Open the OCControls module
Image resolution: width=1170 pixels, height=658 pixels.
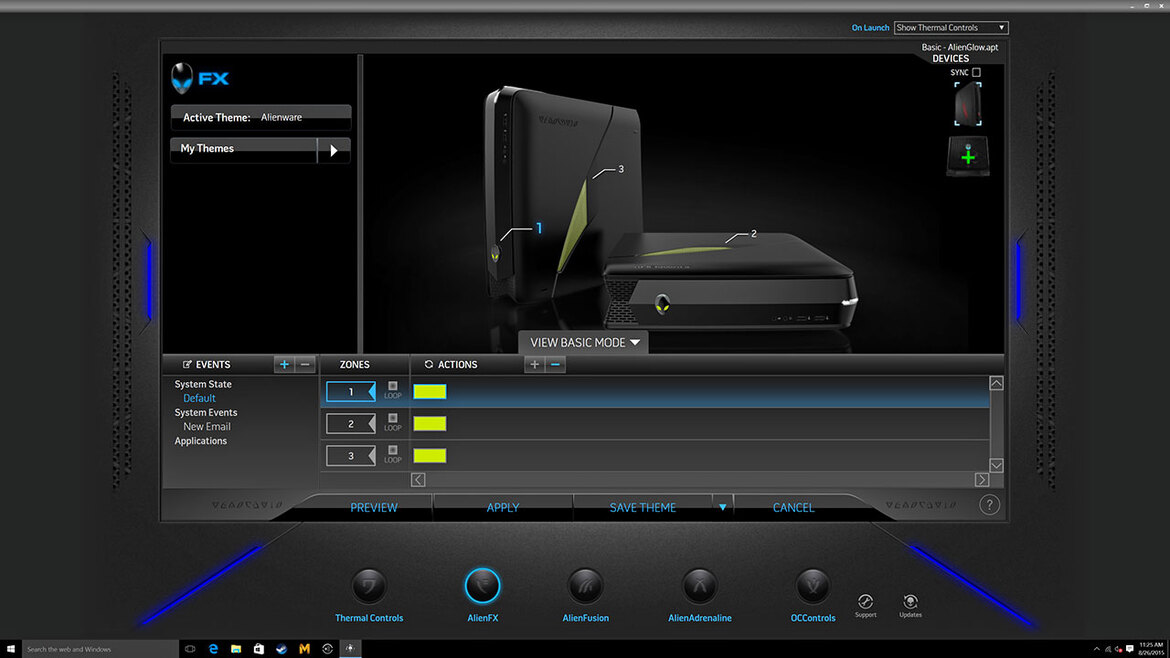point(813,586)
